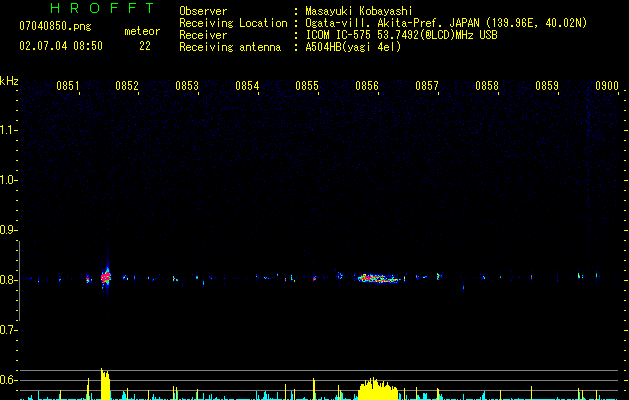This screenshot has height=400, width=629.
Task: Click the 0851 time marker
Action: pos(68,86)
